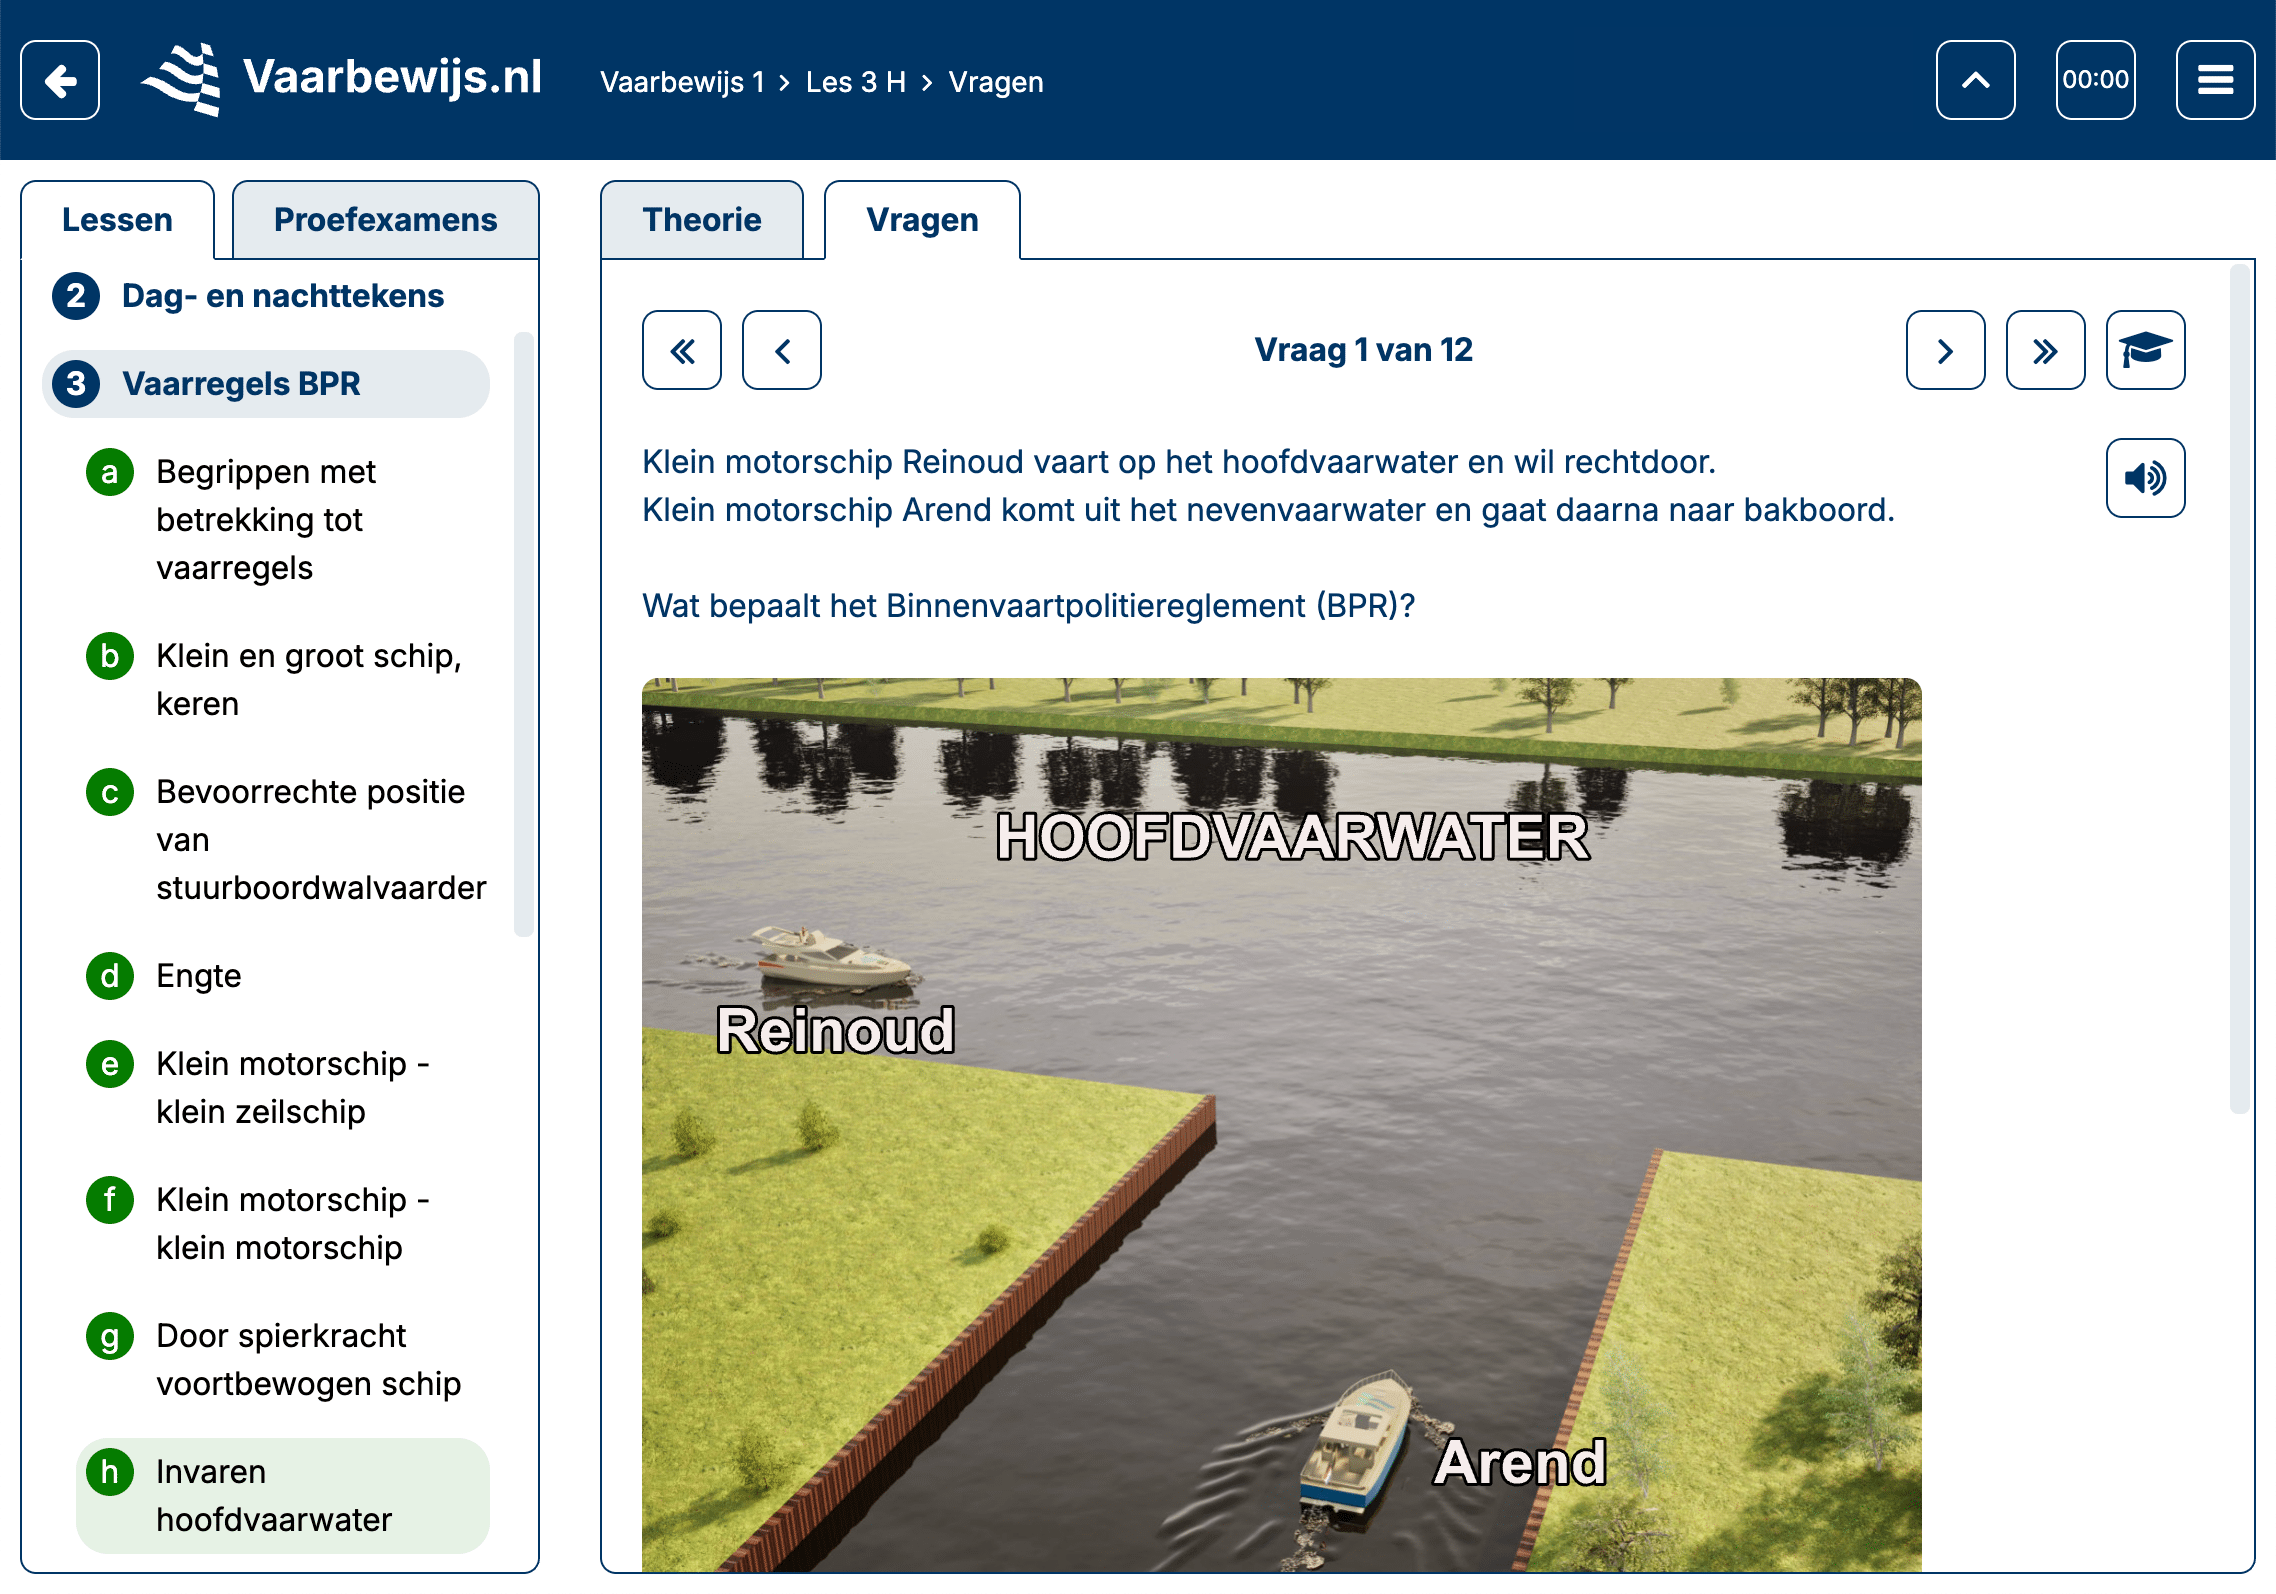
Task: Click the 00:00 timer button
Action: [2095, 80]
